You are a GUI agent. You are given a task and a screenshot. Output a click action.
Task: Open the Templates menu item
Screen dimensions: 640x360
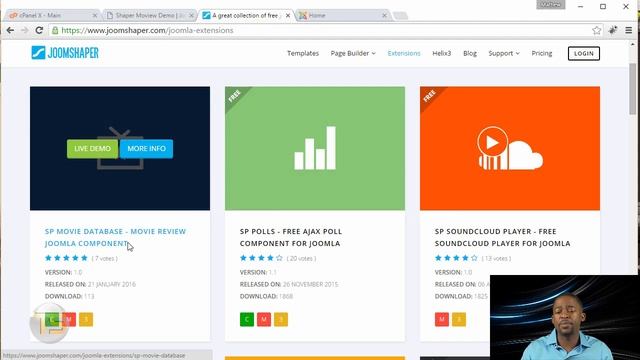pos(303,53)
